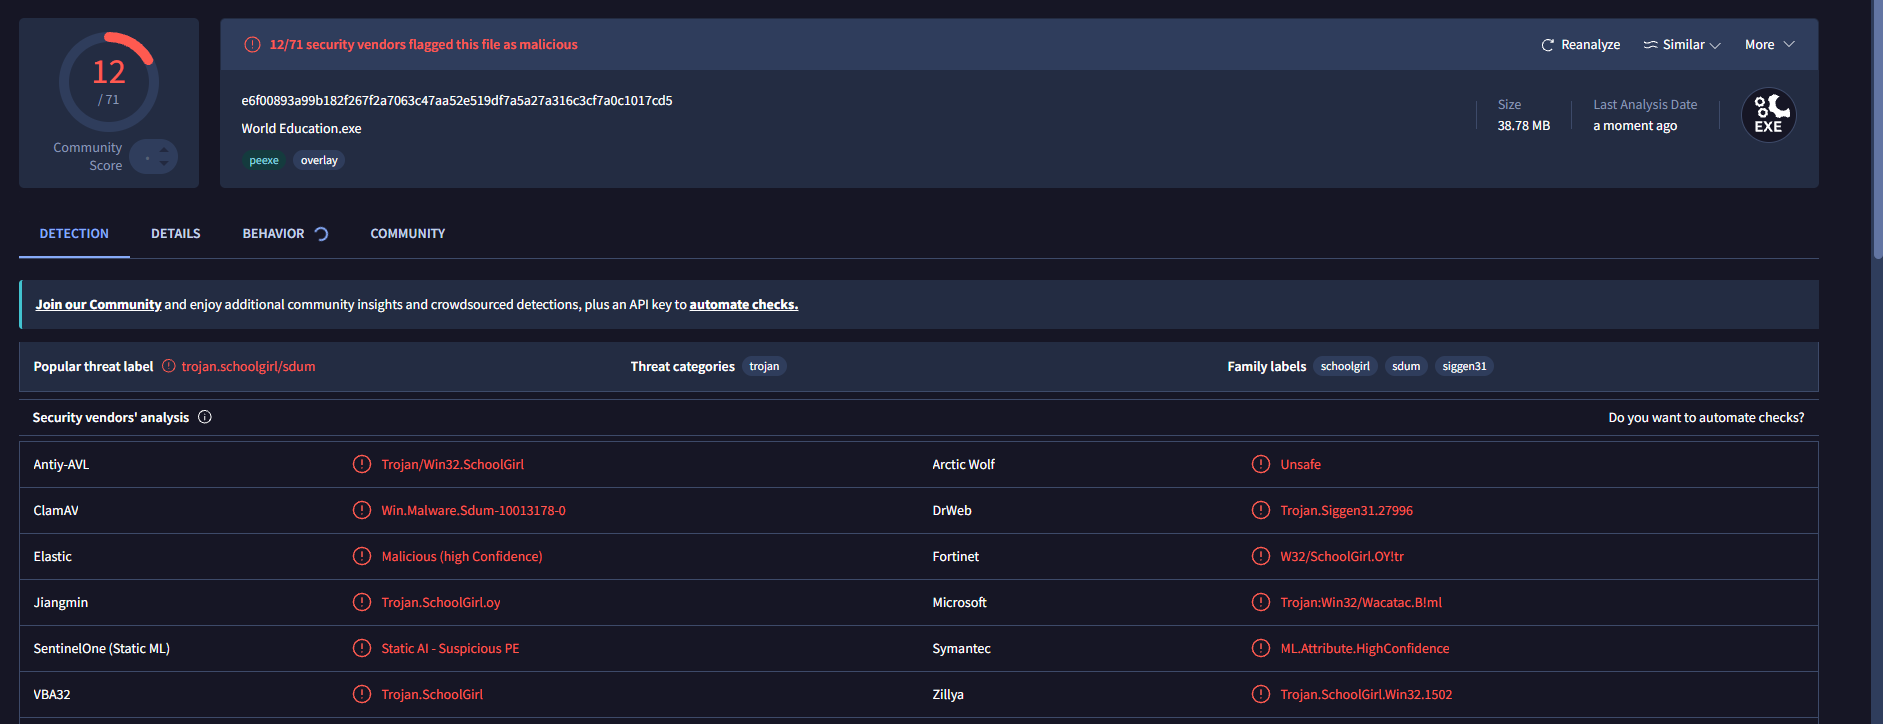Viewport: 1883px width, 724px height.
Task: Expand the Similar dropdown chevron
Action: click(x=1716, y=45)
